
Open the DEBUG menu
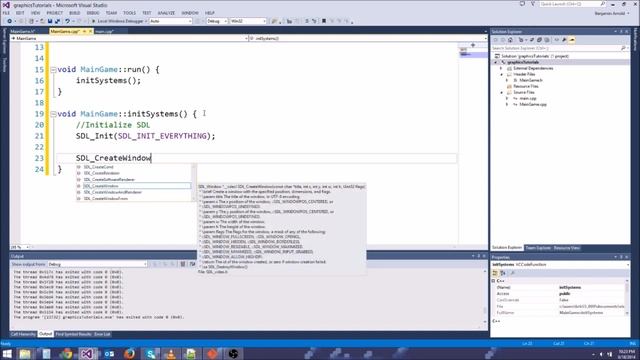point(93,13)
